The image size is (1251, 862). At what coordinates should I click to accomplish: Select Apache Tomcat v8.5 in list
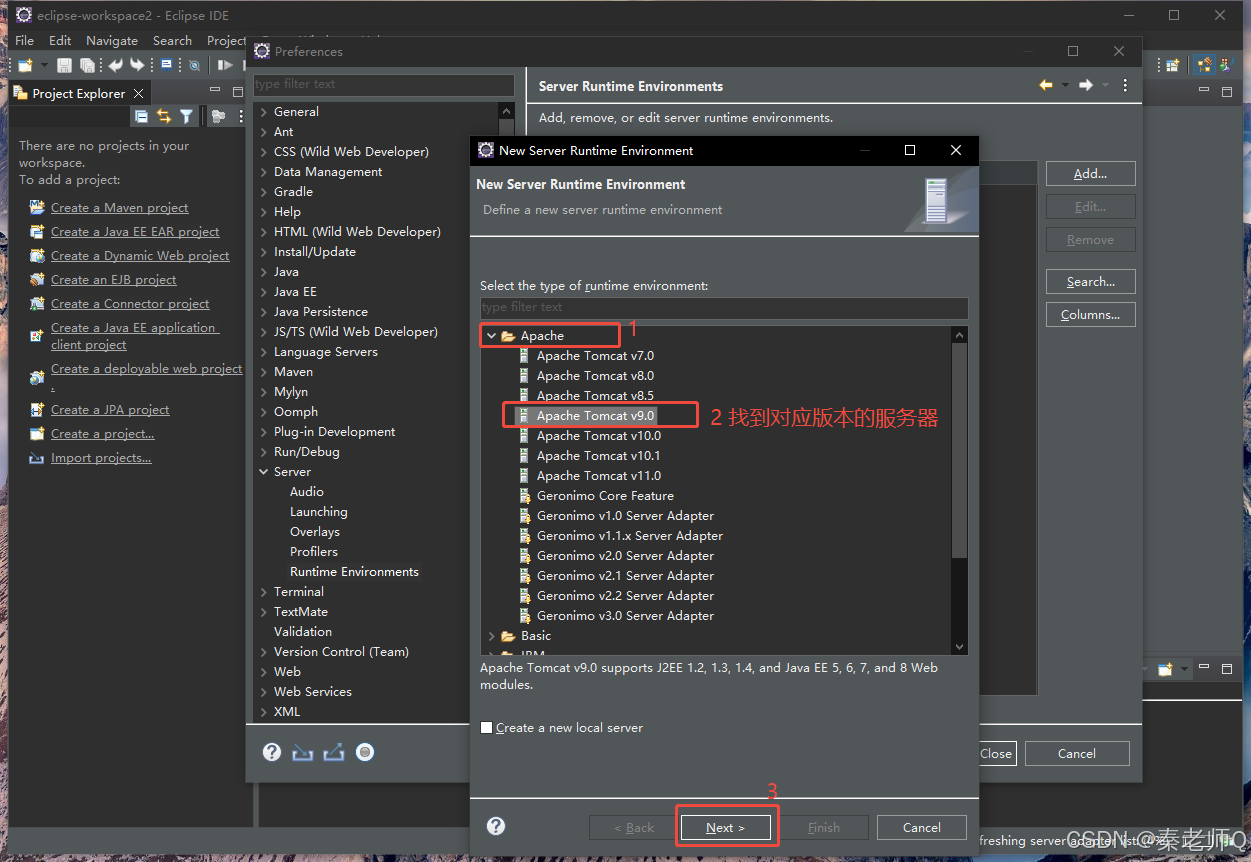click(595, 396)
